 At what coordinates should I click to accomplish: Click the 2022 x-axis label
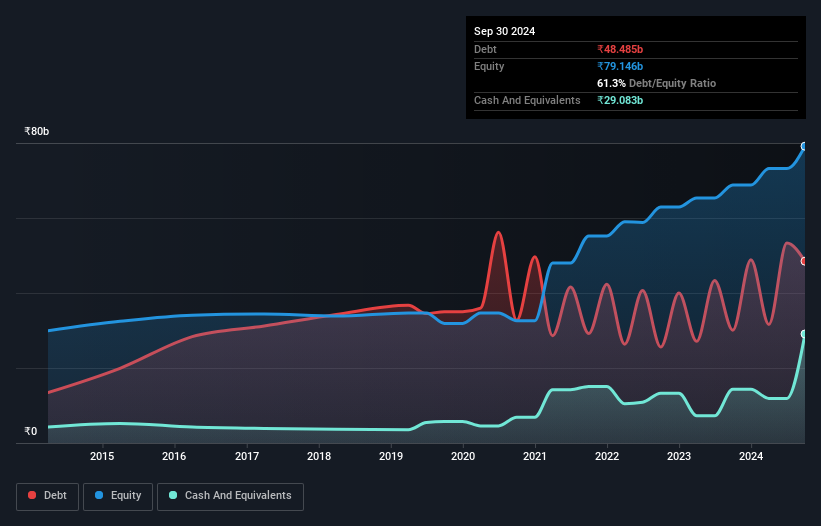point(607,456)
